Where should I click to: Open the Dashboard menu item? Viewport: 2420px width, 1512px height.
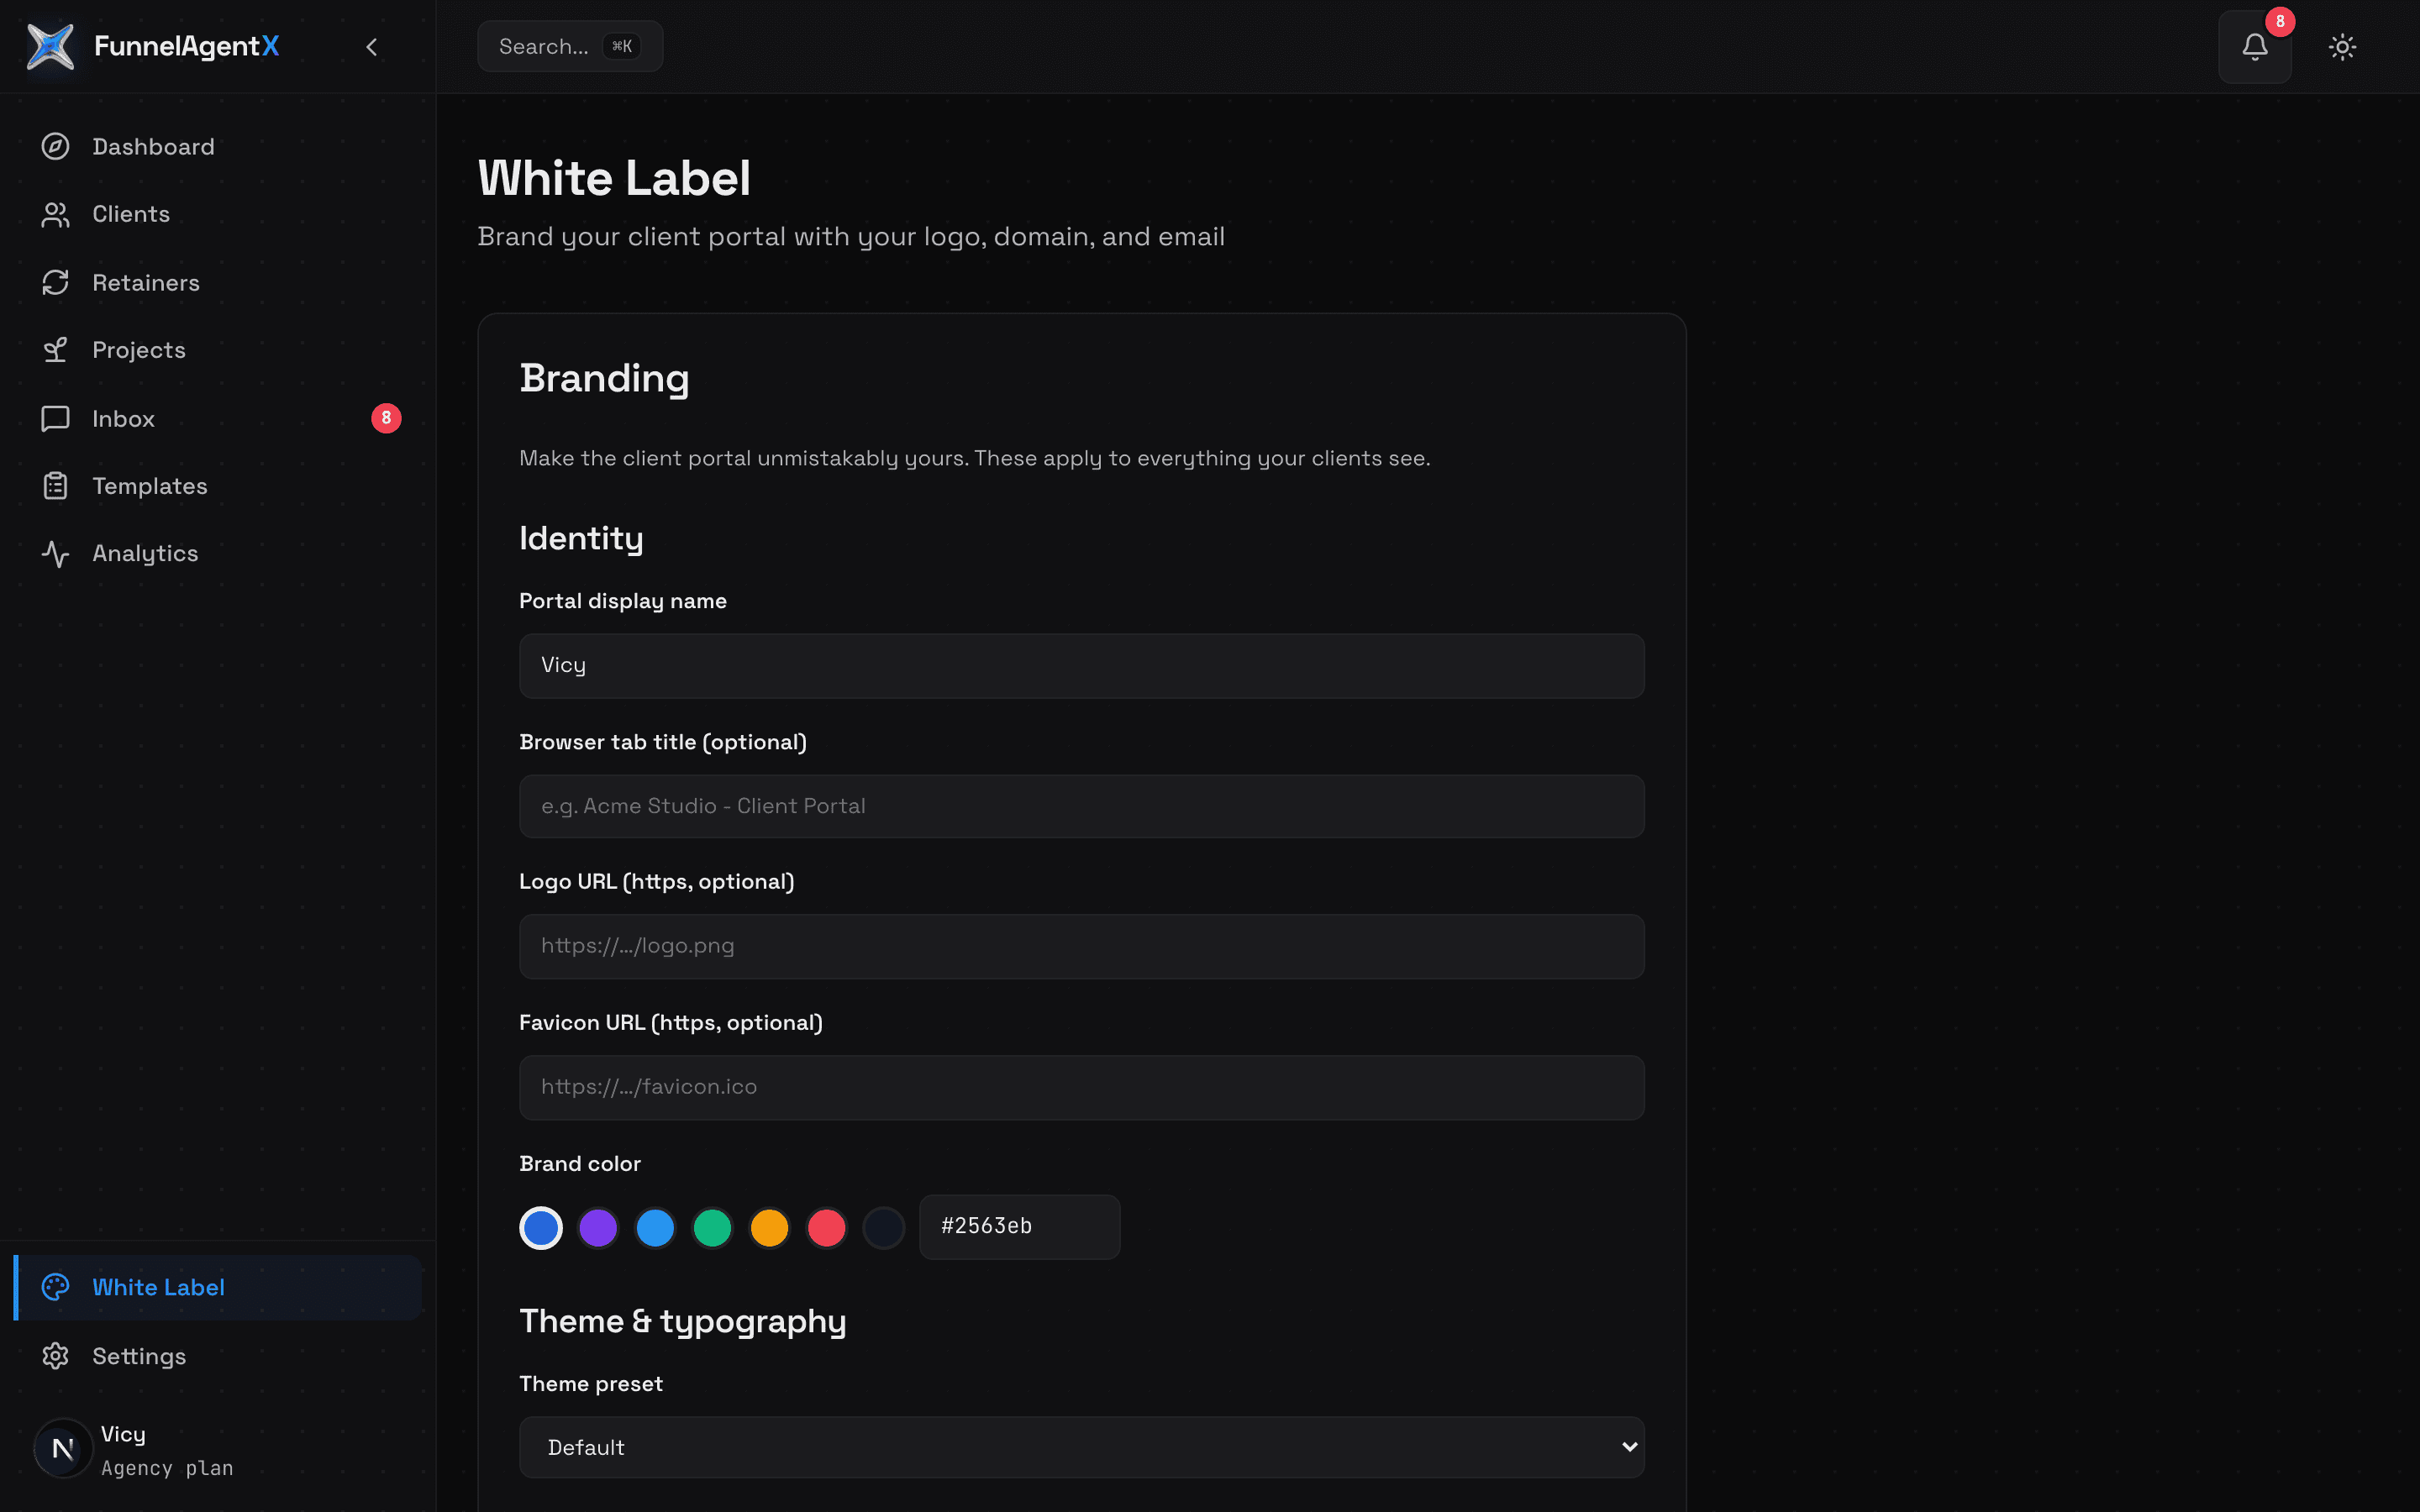[218, 147]
